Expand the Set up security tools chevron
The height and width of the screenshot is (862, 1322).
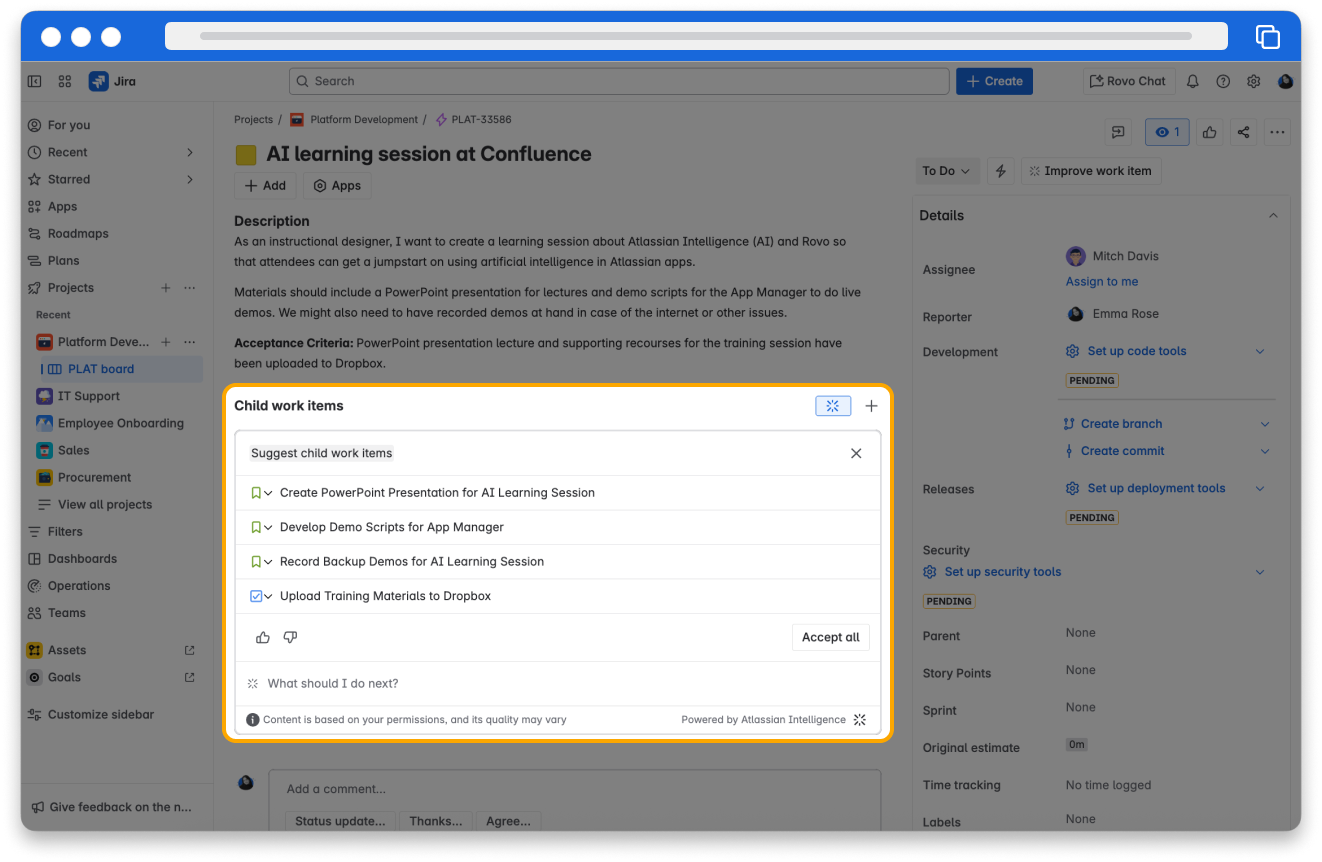(1260, 572)
